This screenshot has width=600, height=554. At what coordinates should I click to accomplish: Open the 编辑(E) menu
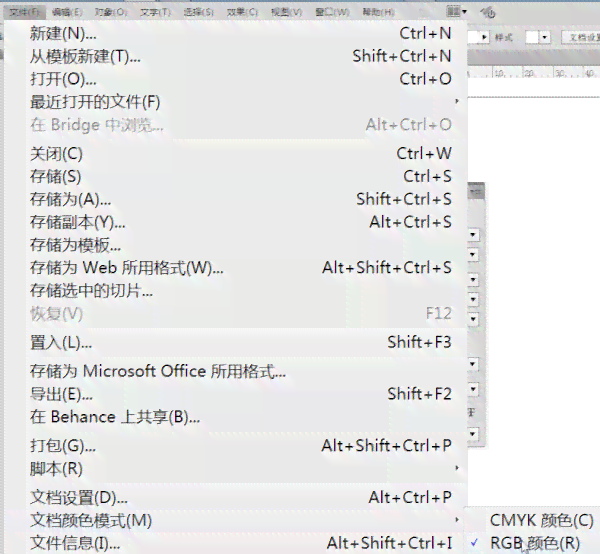click(x=67, y=12)
